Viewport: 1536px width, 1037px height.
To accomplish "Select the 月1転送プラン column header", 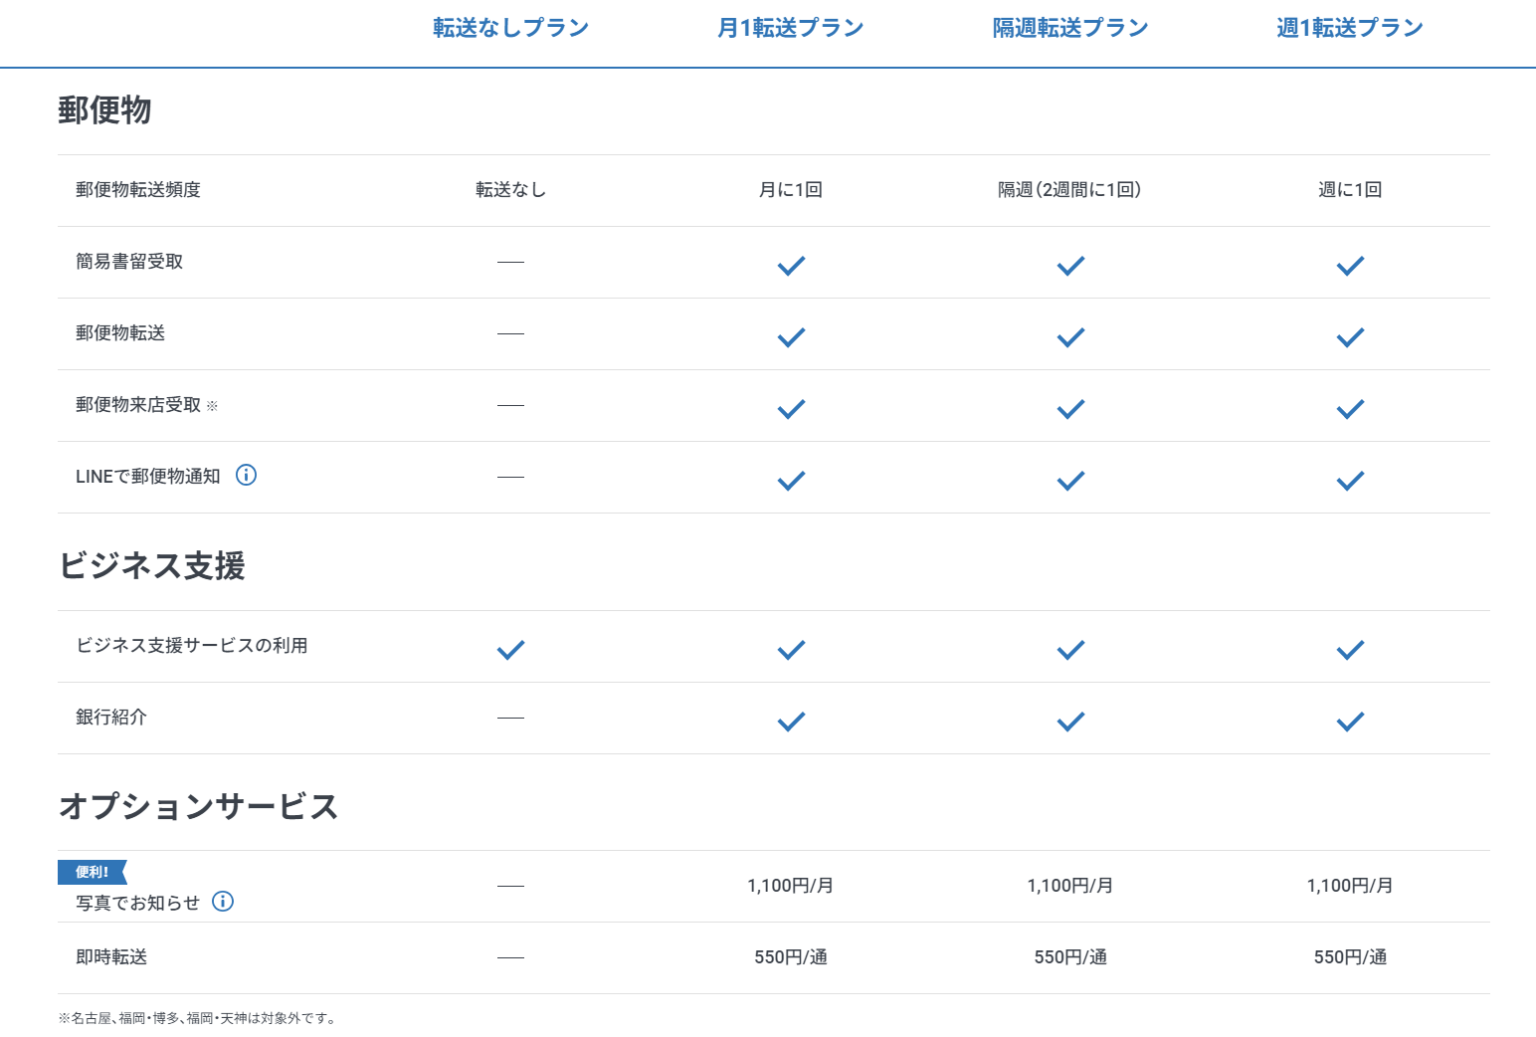I will click(791, 28).
